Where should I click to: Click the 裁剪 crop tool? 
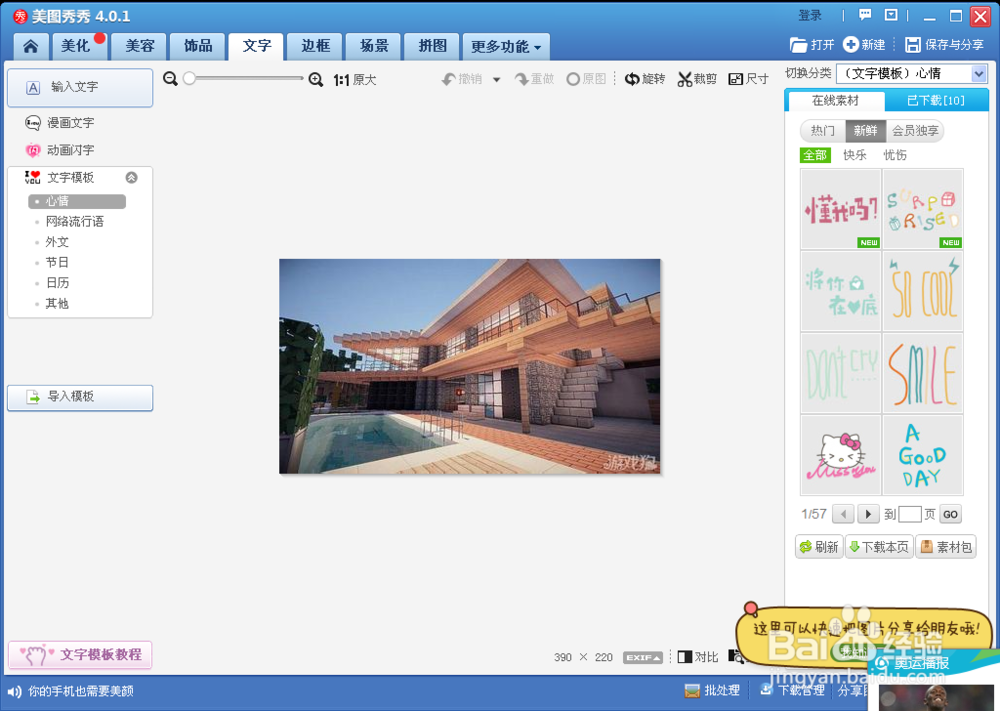[697, 78]
